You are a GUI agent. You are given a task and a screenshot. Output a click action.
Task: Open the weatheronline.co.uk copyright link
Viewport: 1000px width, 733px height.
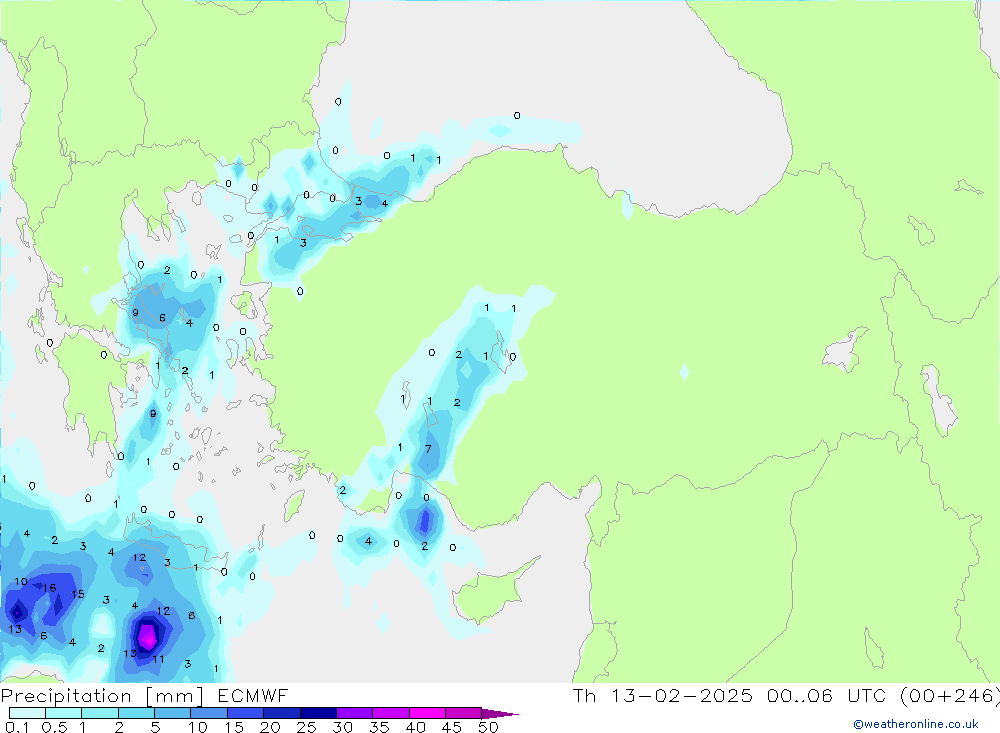click(916, 724)
